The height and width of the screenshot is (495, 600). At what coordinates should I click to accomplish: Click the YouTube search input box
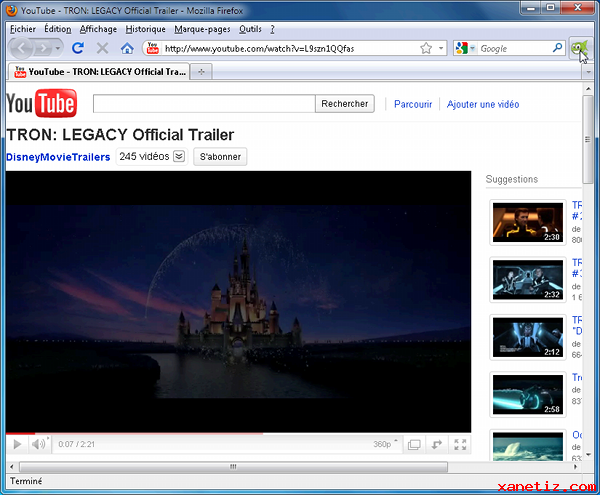pos(204,104)
